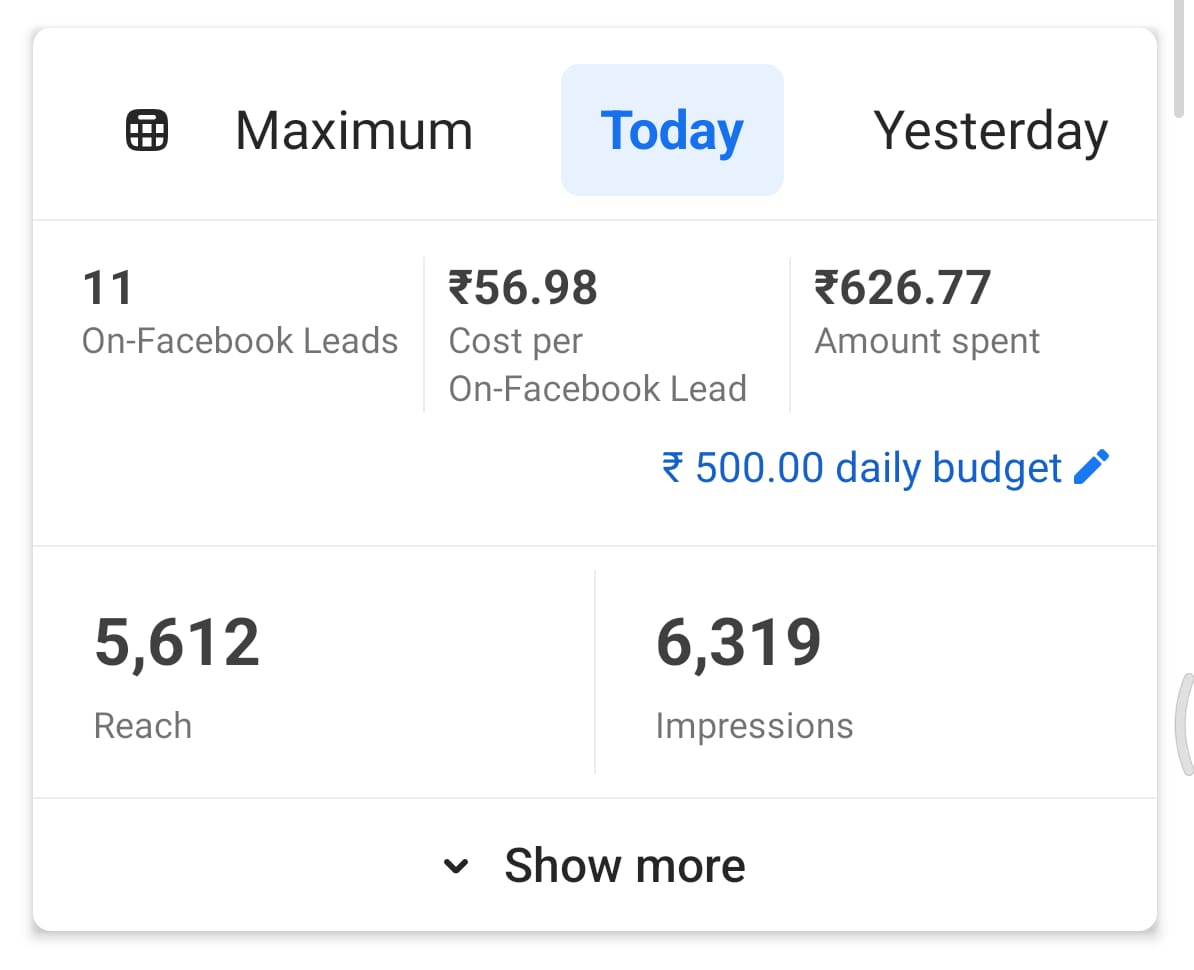Open the custom date range table icon
Image resolution: width=1194 pixels, height=970 pixels.
click(147, 131)
